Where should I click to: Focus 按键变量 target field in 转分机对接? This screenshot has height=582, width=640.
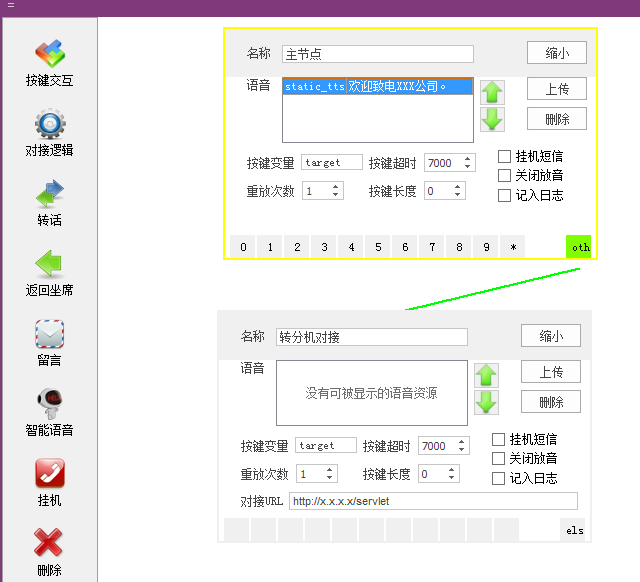pos(326,446)
